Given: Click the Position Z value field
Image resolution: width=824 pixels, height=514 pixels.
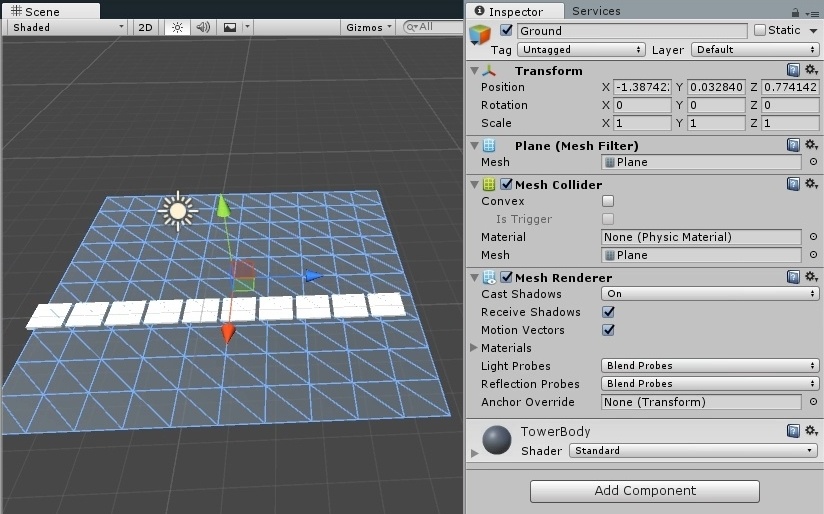Looking at the screenshot, I should pyautogui.click(x=790, y=87).
